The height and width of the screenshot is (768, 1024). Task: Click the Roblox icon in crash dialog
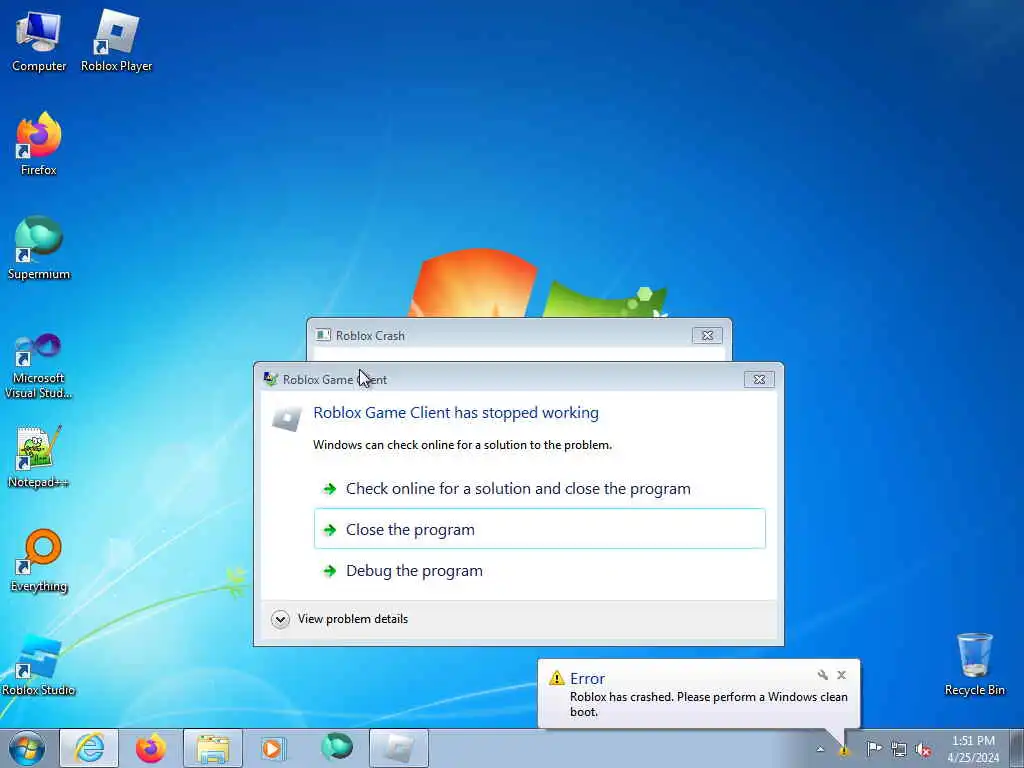click(286, 419)
